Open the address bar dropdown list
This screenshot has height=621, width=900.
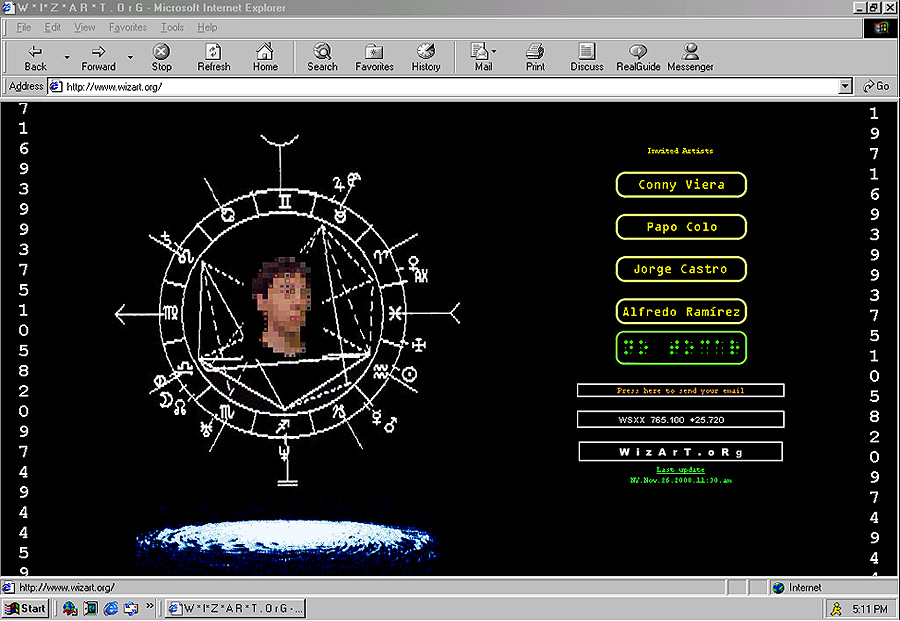(845, 87)
